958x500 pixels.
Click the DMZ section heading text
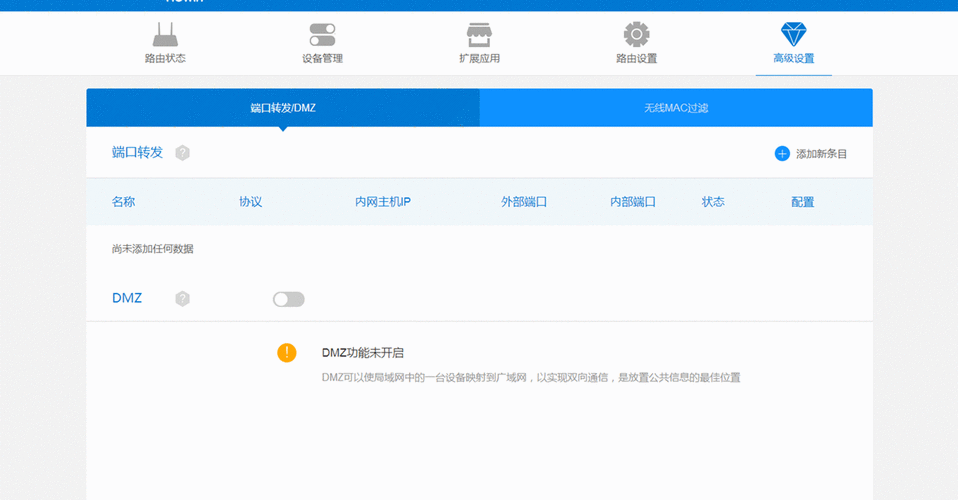pyautogui.click(x=127, y=299)
